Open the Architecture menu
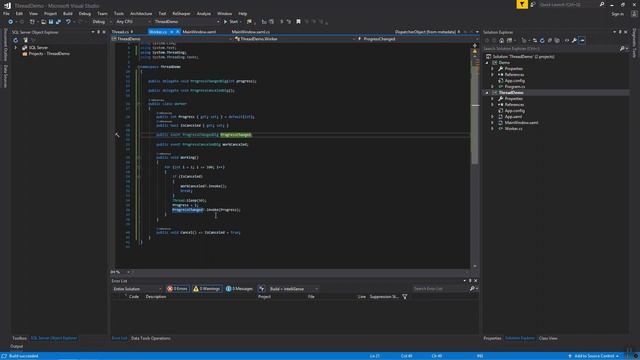 pos(141,13)
